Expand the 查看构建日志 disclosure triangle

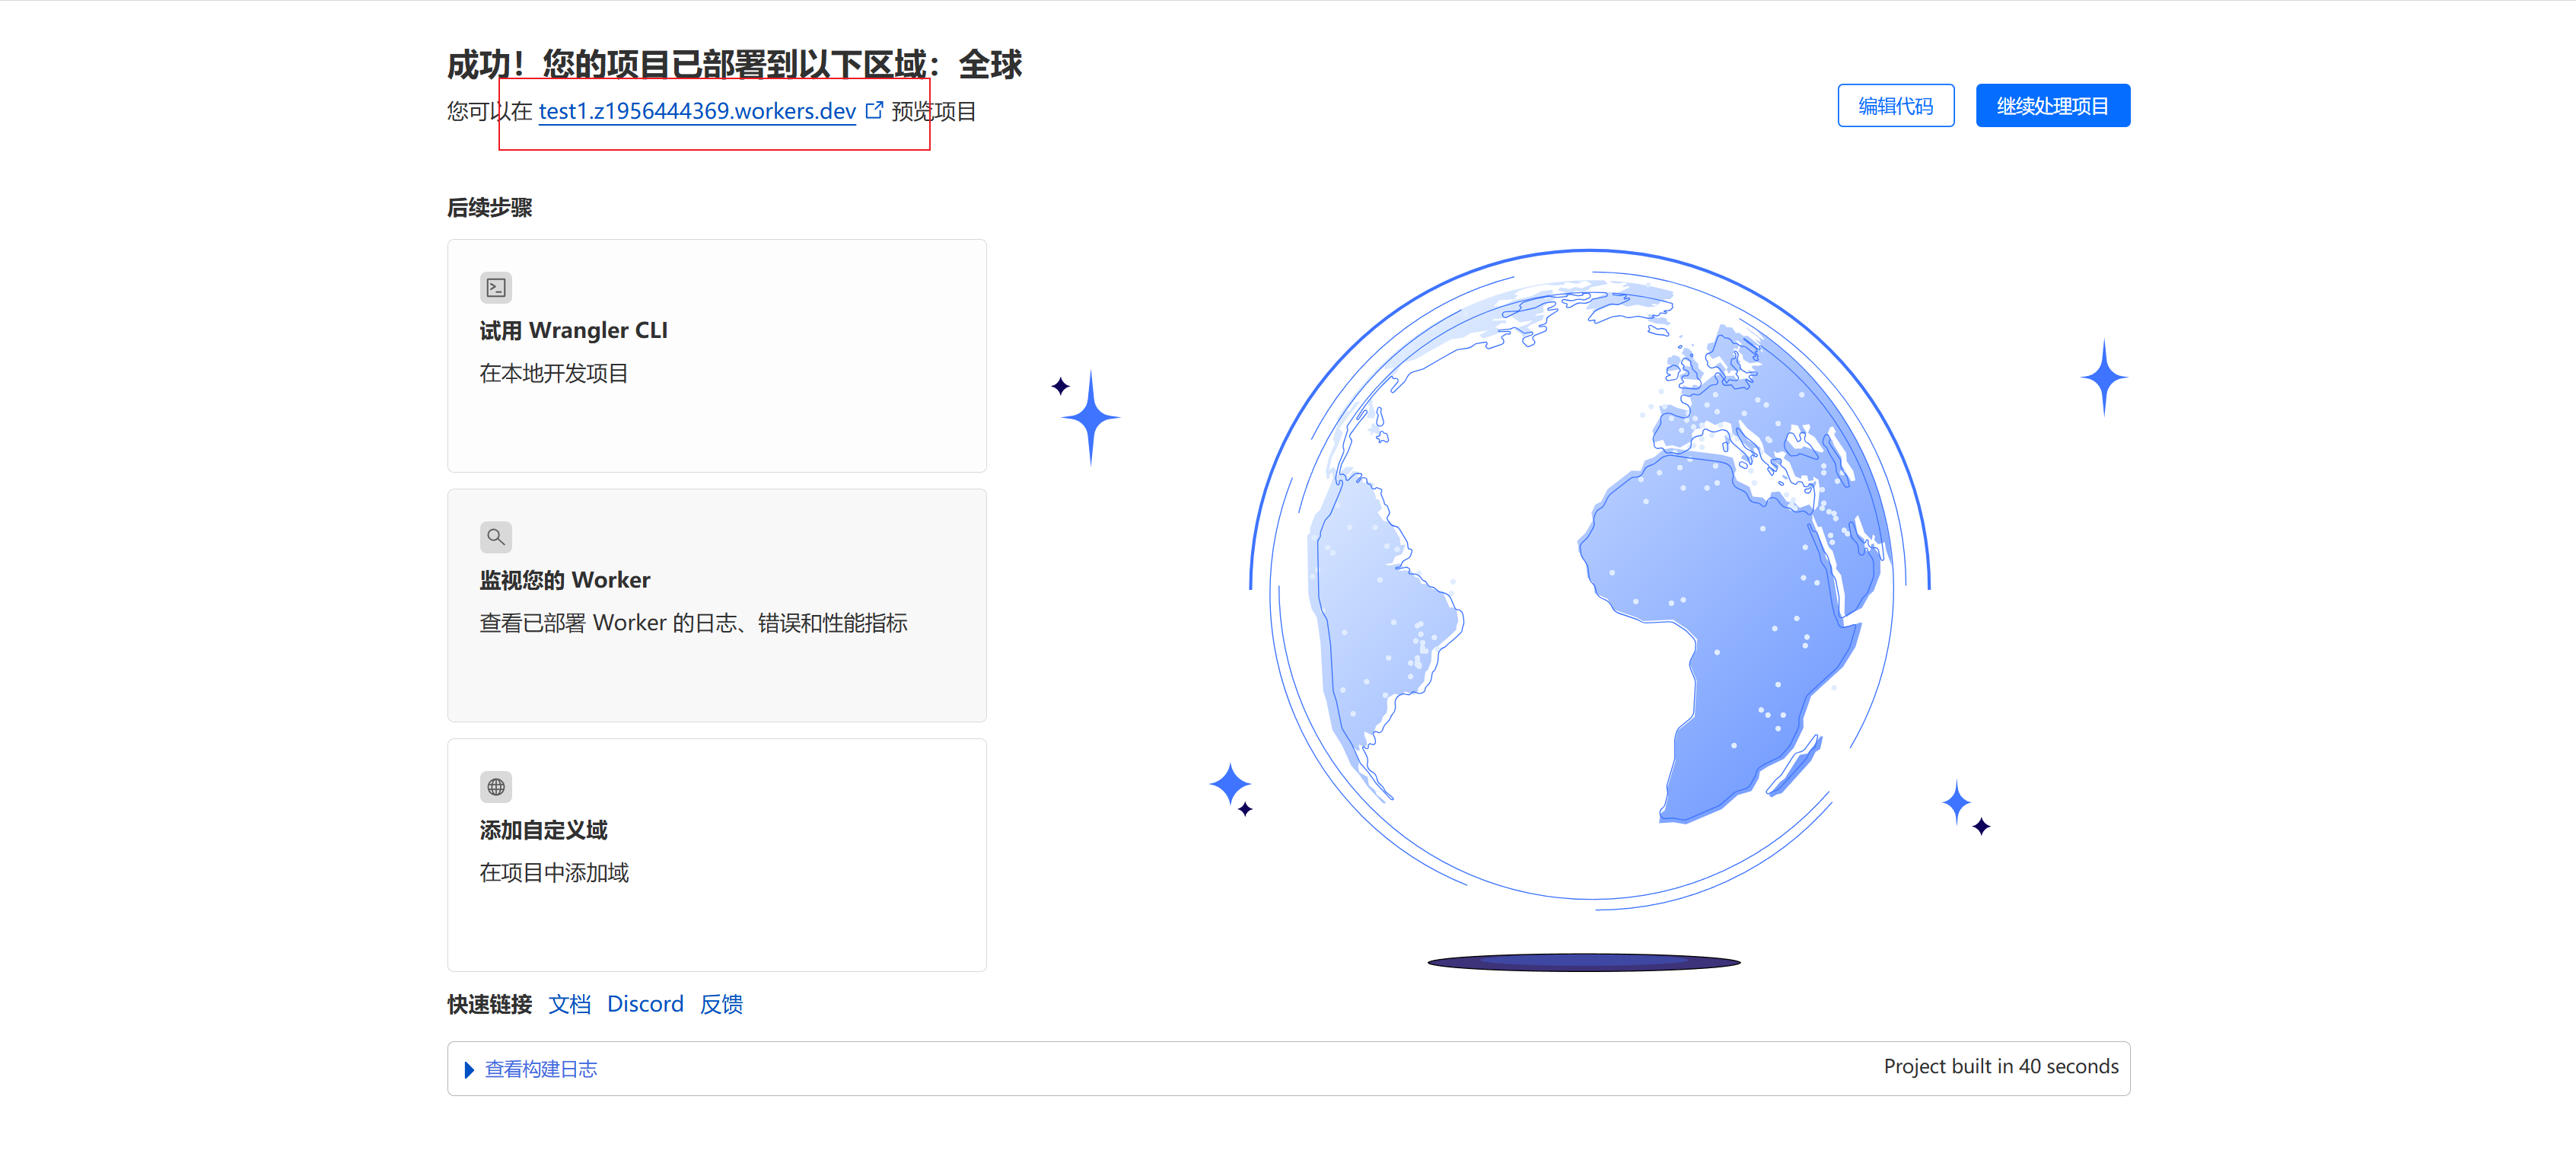469,1070
